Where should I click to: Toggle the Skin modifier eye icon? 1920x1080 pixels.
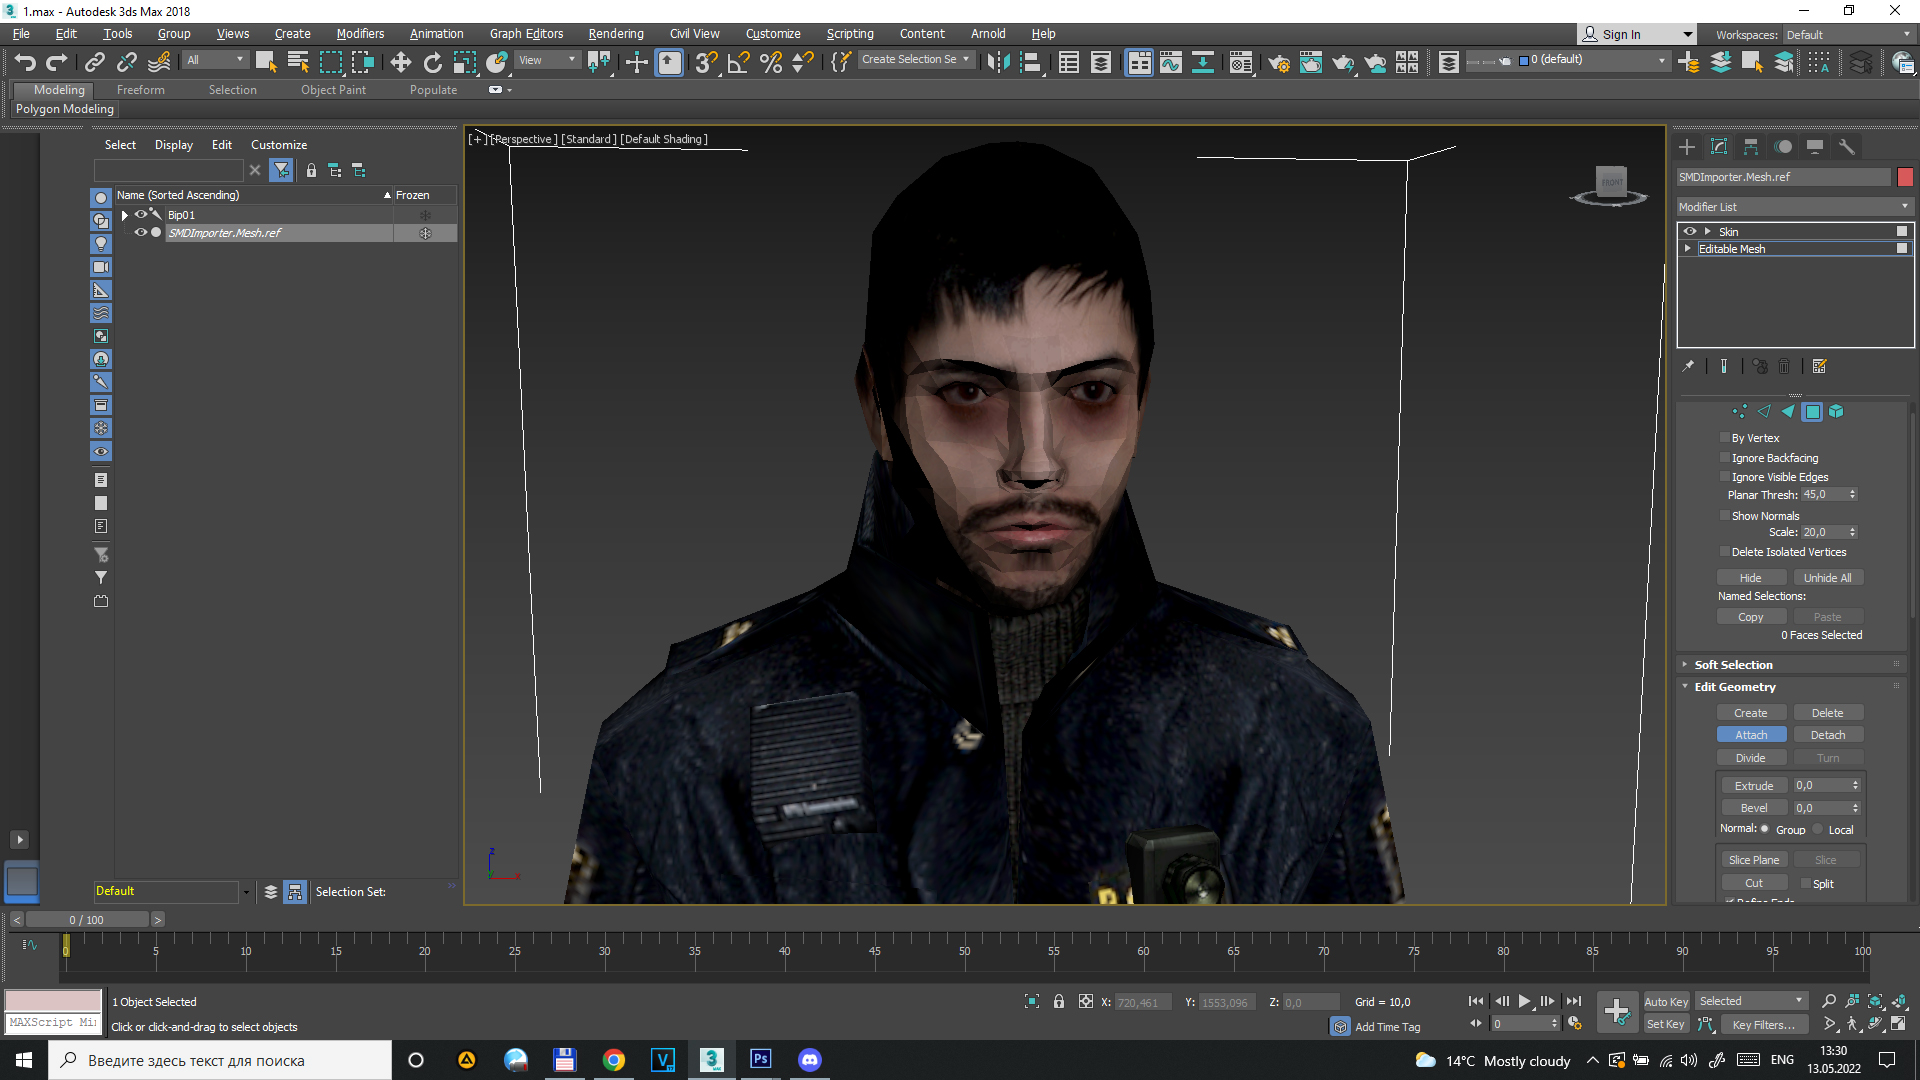[x=1690, y=231]
